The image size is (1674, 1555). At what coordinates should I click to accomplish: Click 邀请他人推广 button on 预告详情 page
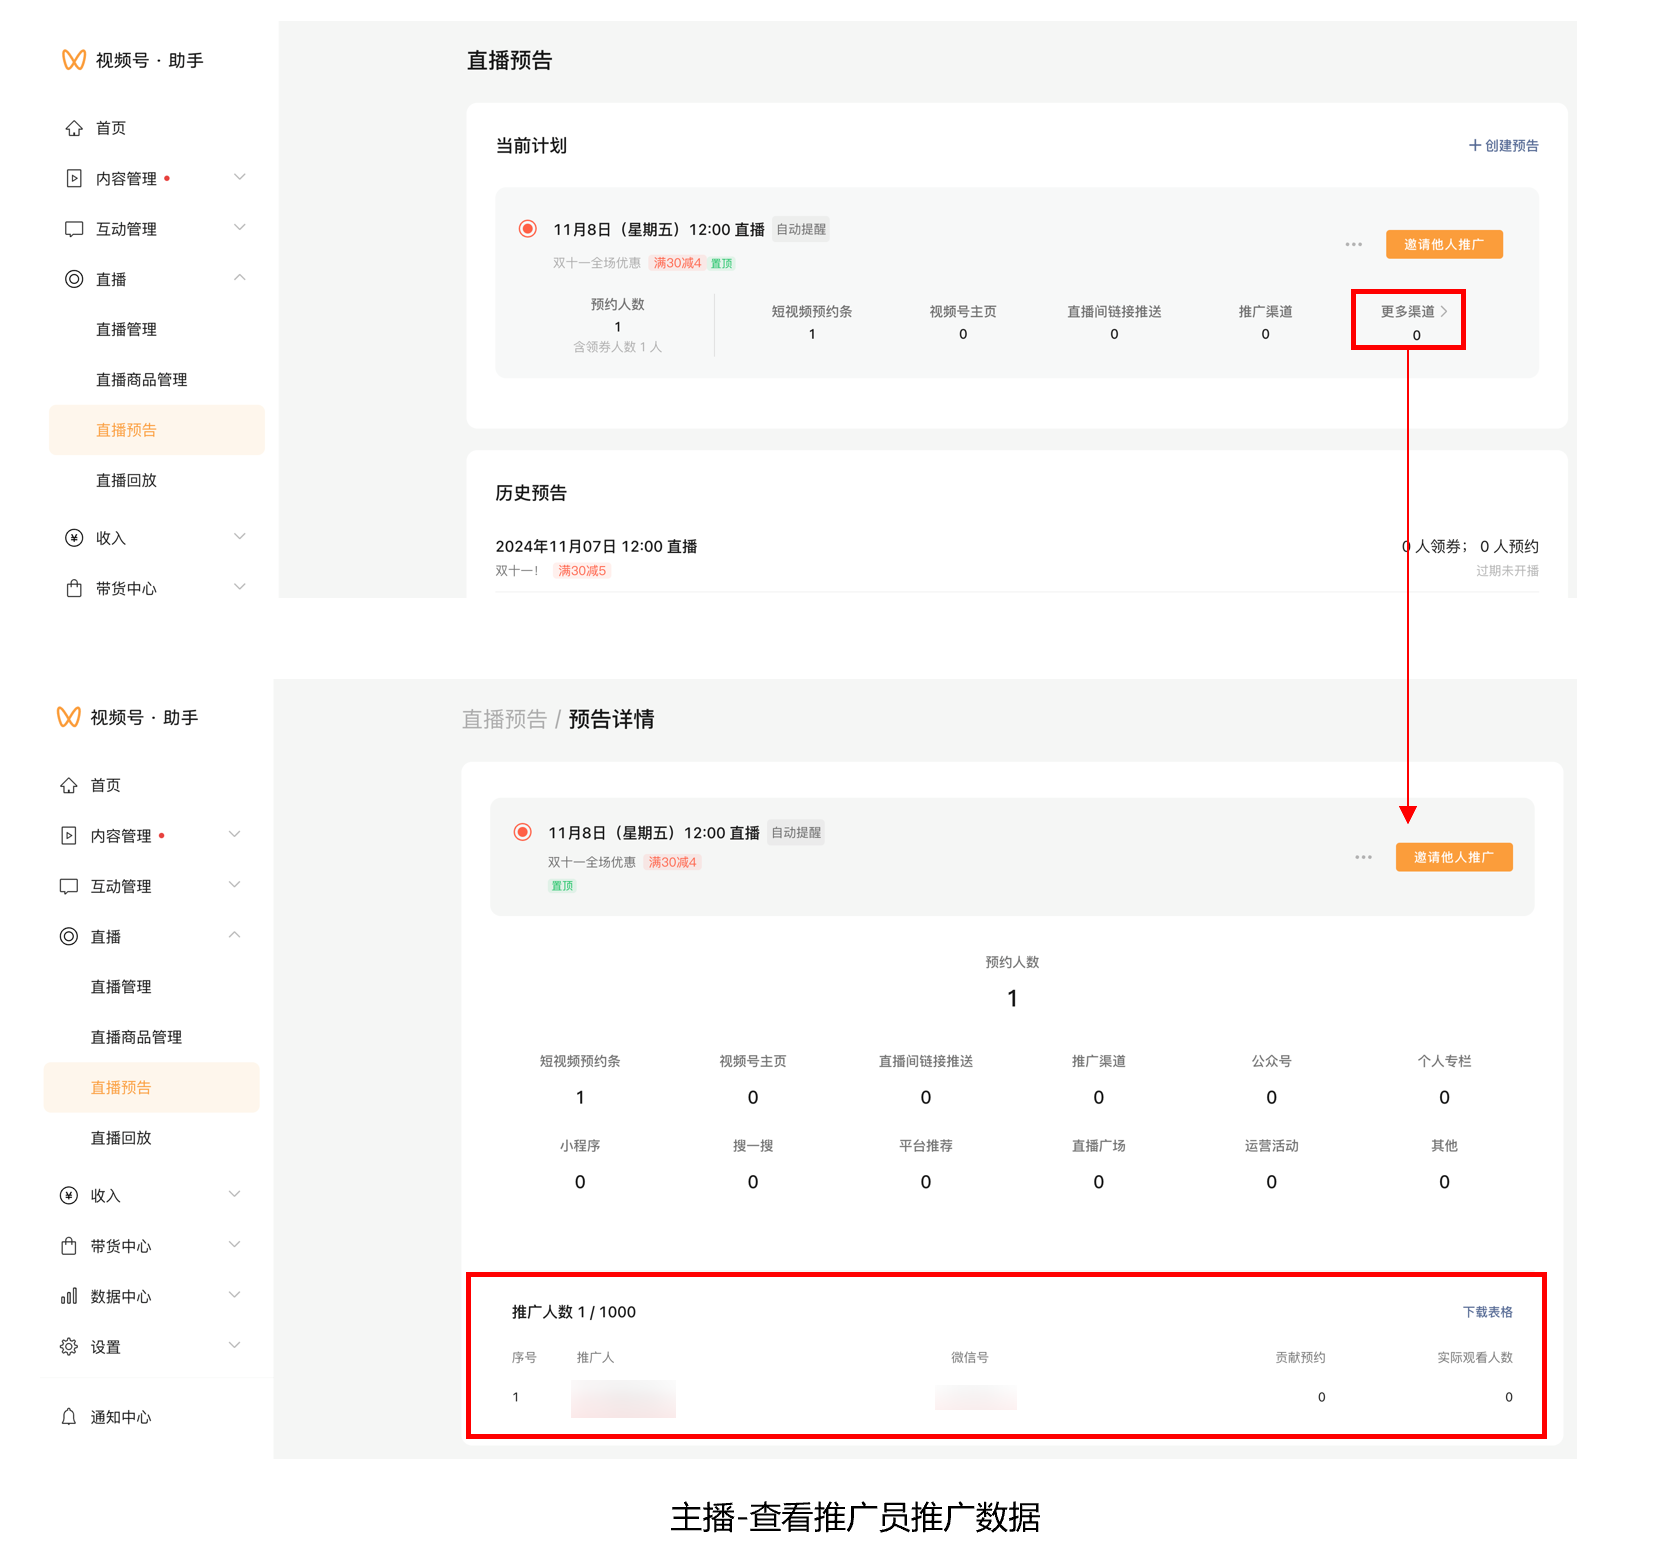coord(1453,858)
